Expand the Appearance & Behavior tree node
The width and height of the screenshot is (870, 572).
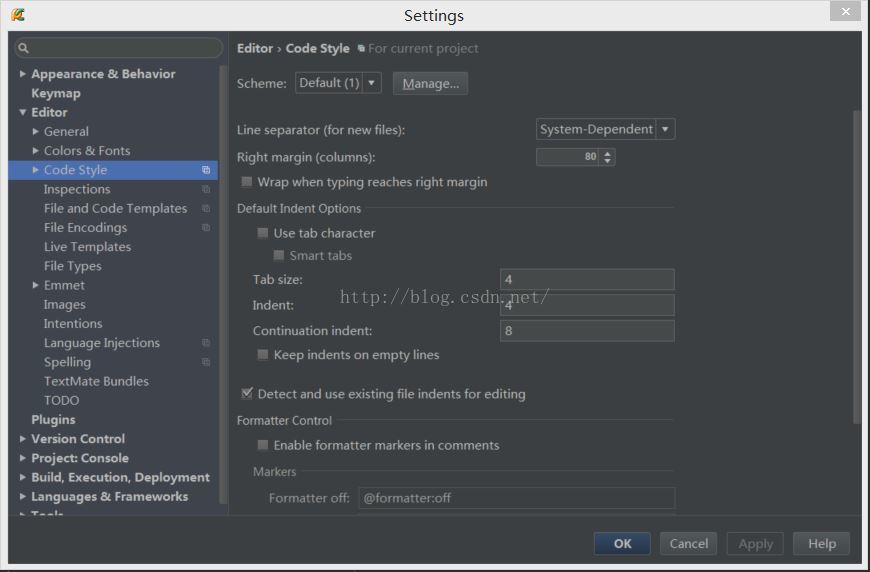[x=23, y=74]
